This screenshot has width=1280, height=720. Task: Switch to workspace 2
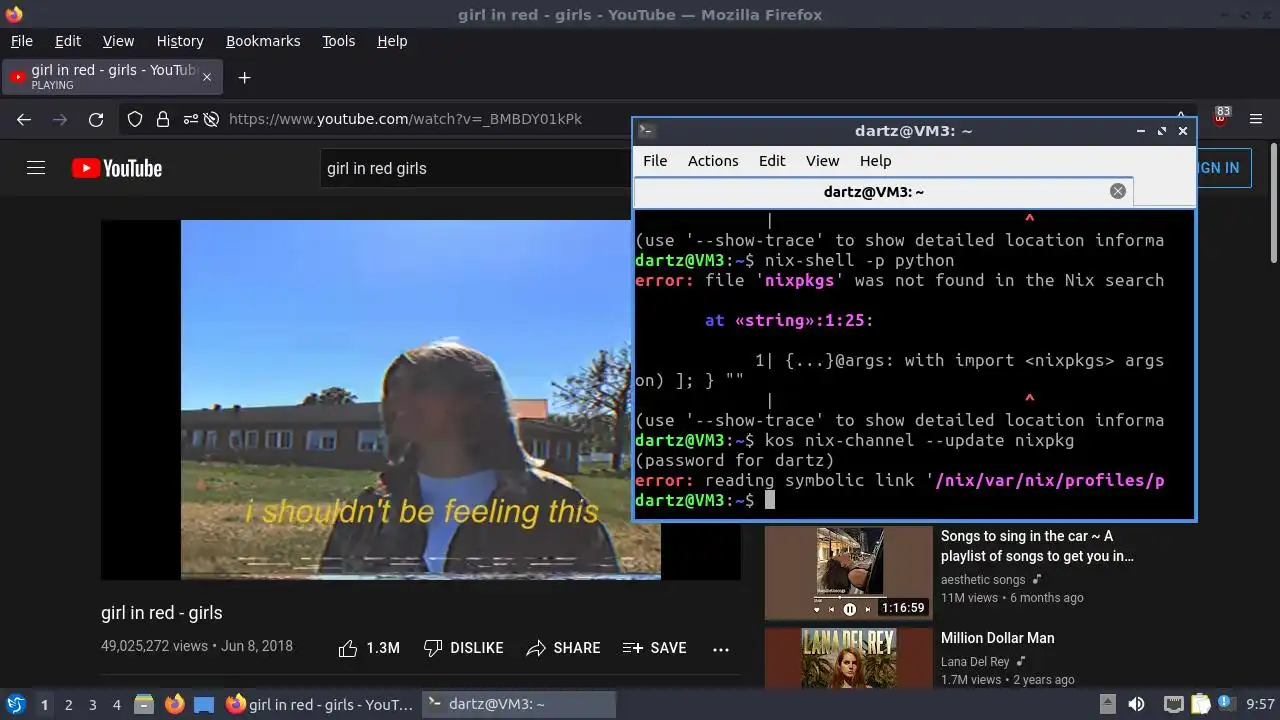pos(68,705)
